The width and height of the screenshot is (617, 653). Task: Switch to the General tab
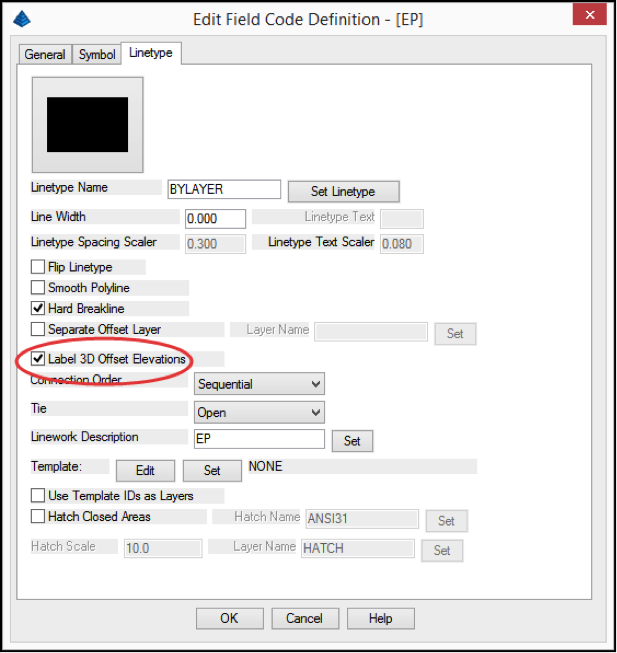click(x=45, y=55)
